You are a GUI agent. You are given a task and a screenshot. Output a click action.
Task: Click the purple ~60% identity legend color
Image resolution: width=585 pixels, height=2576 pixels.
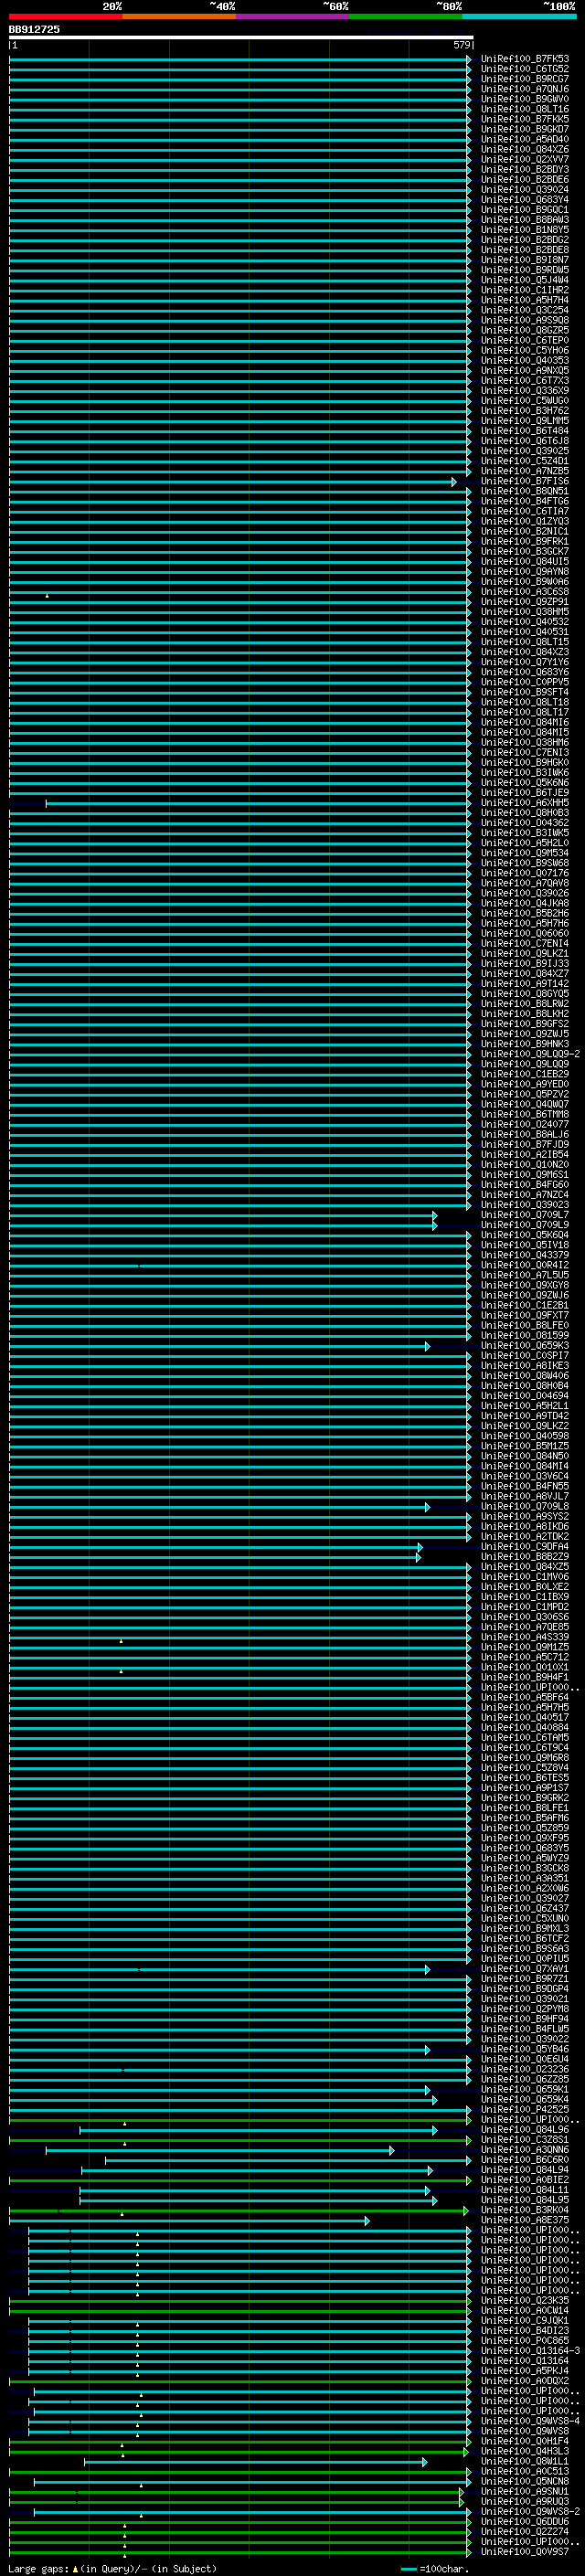coord(293,16)
